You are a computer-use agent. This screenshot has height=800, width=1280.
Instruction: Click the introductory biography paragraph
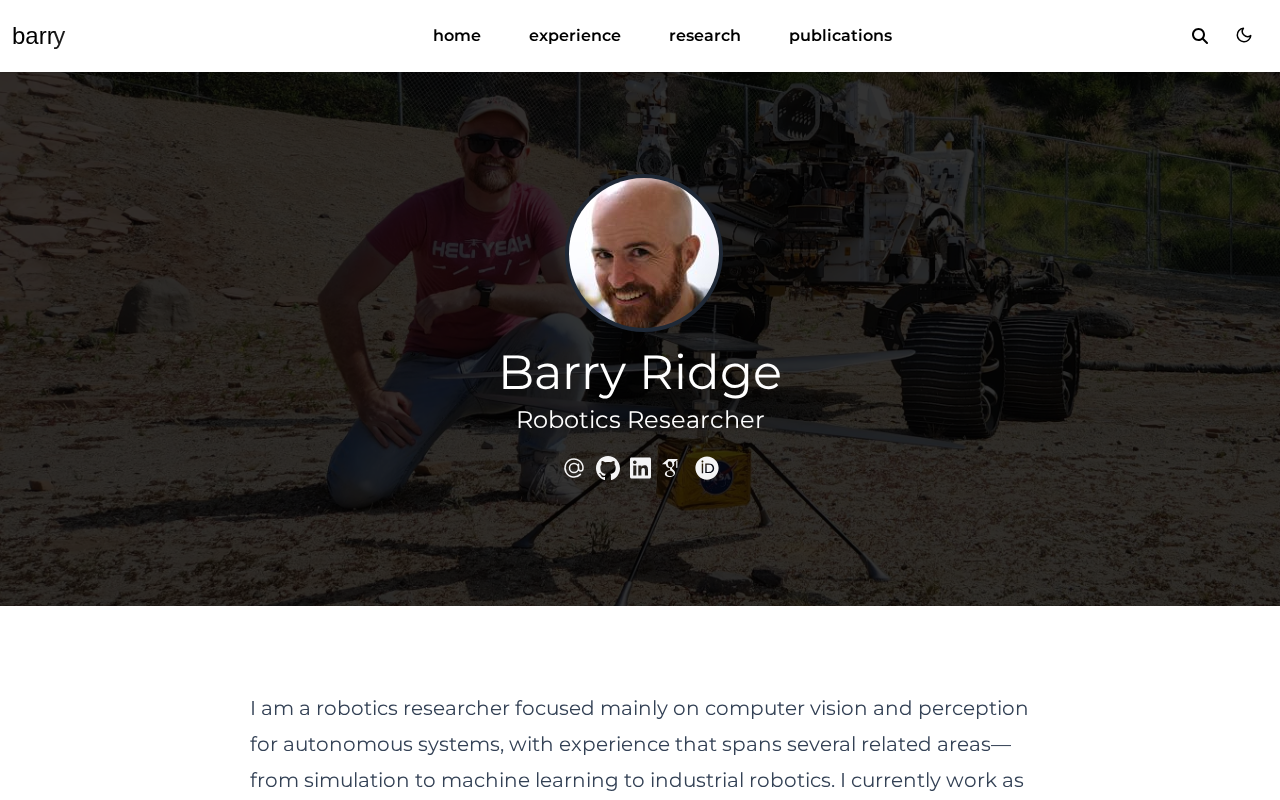(x=640, y=745)
